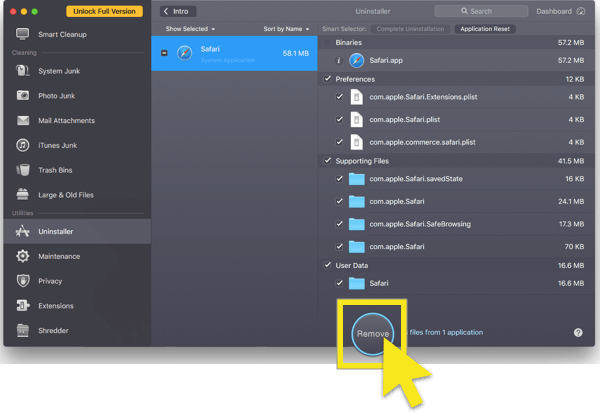Uncheck the Safari user data folder checkbox
This screenshot has width=600, height=414.
339,283
